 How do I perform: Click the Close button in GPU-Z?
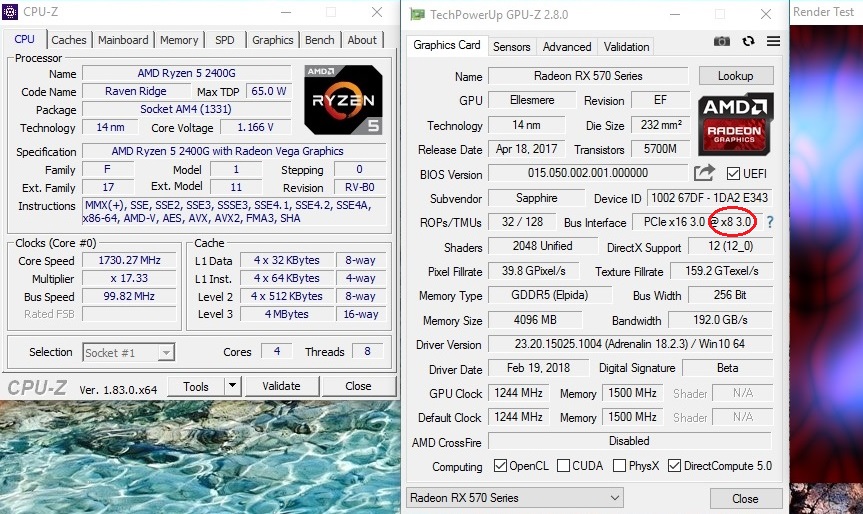(x=745, y=499)
